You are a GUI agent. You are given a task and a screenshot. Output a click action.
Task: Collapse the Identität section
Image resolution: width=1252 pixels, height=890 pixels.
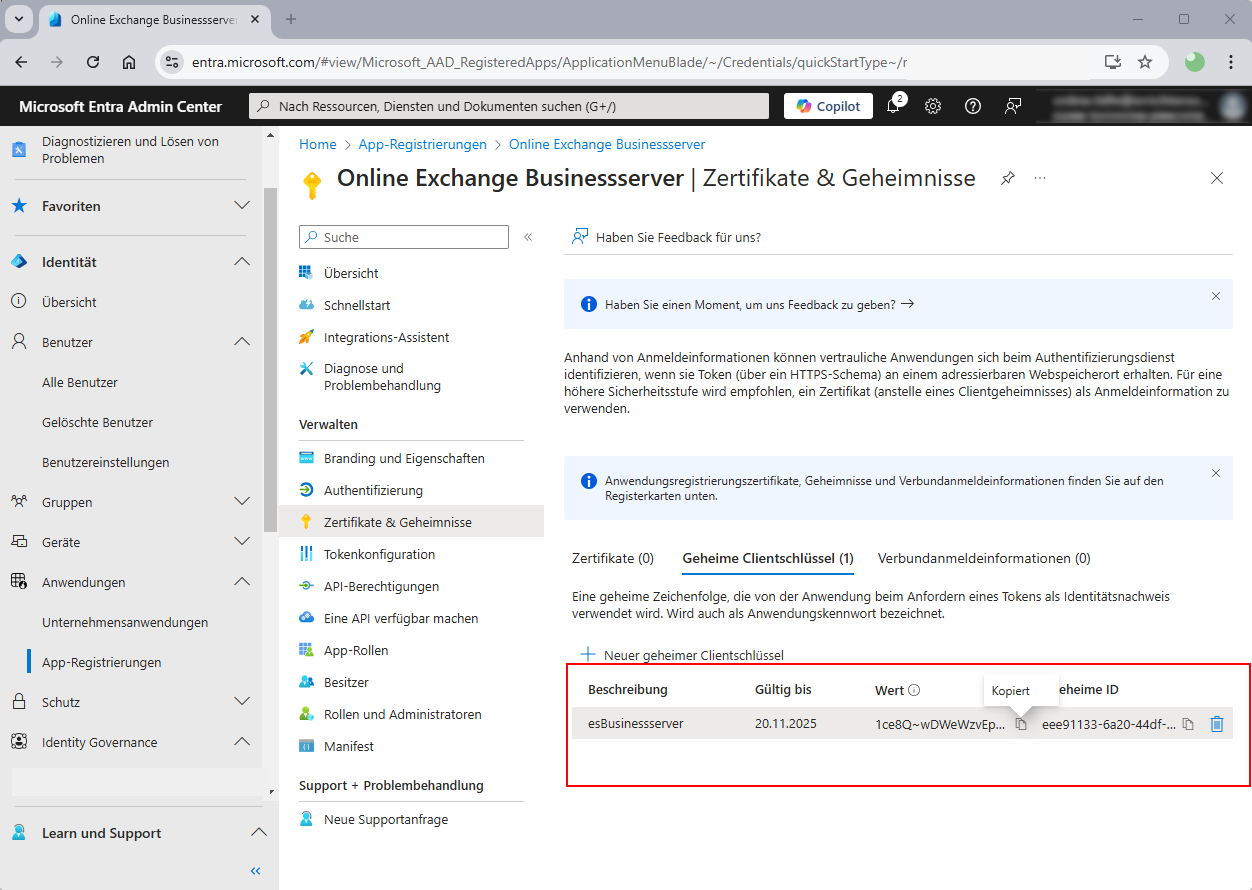click(241, 262)
